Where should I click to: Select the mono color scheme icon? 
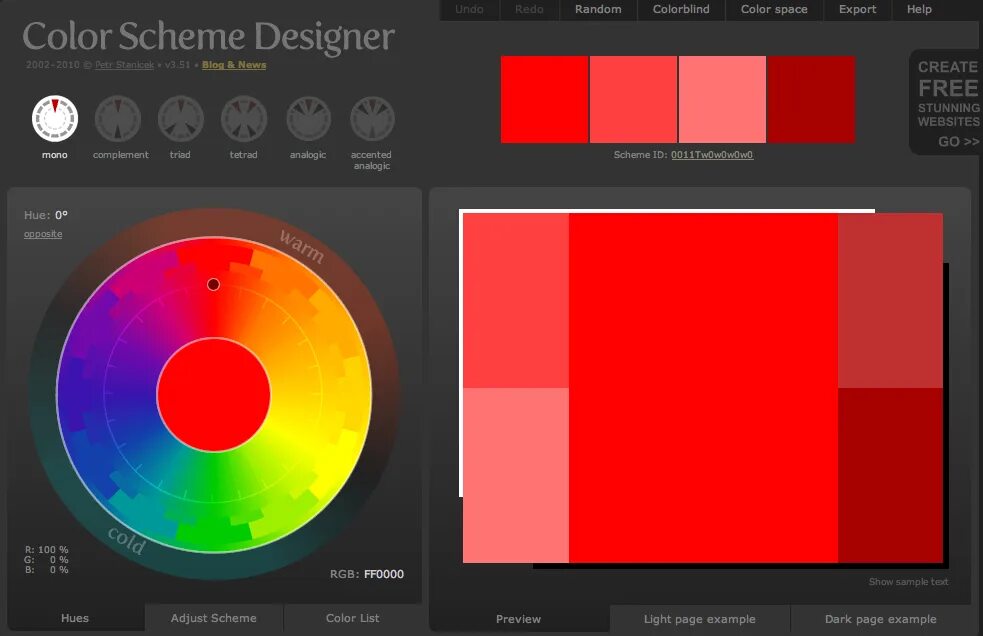54,116
